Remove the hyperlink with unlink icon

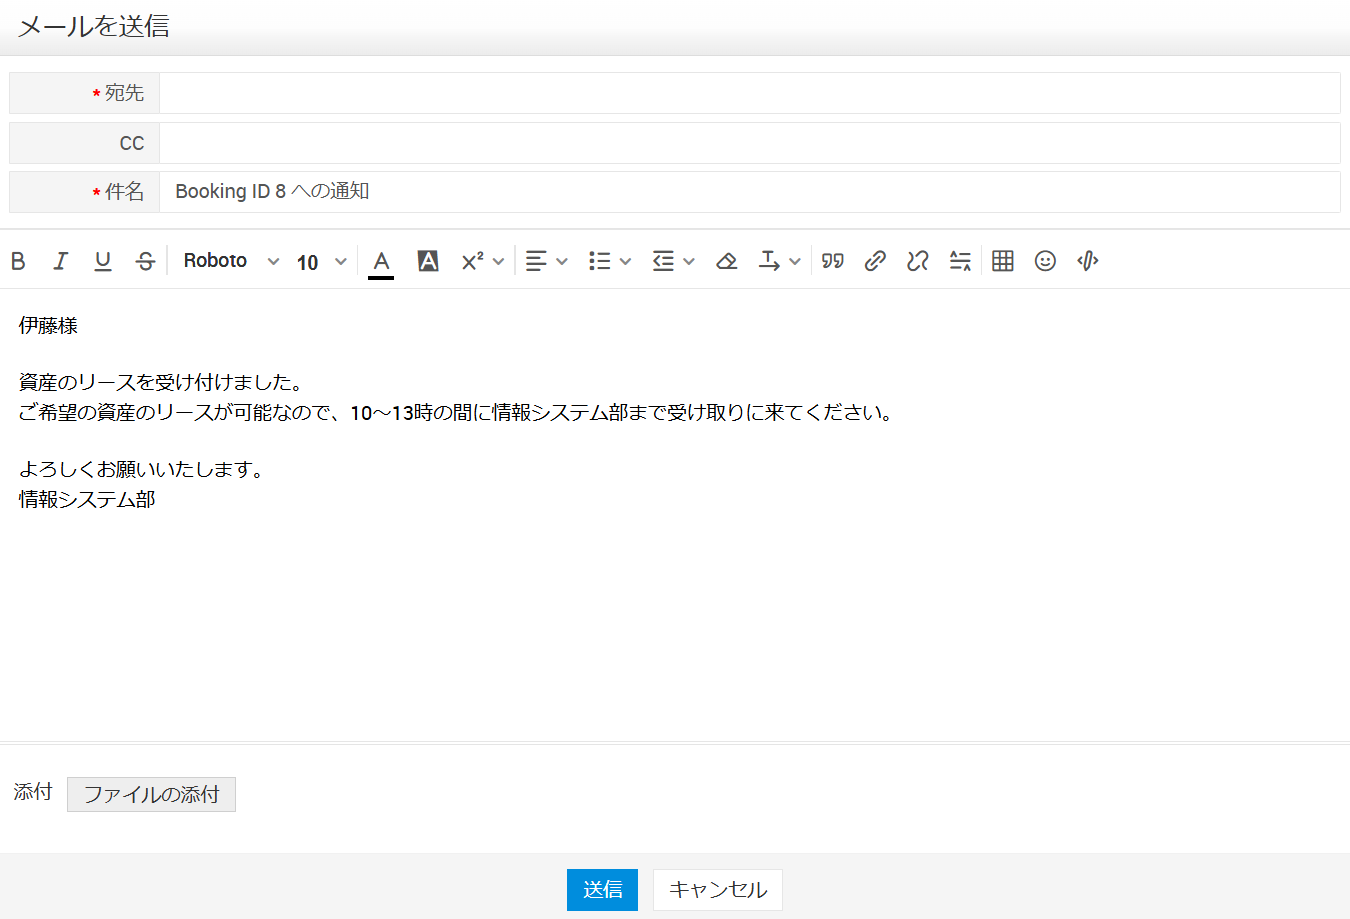[x=918, y=261]
